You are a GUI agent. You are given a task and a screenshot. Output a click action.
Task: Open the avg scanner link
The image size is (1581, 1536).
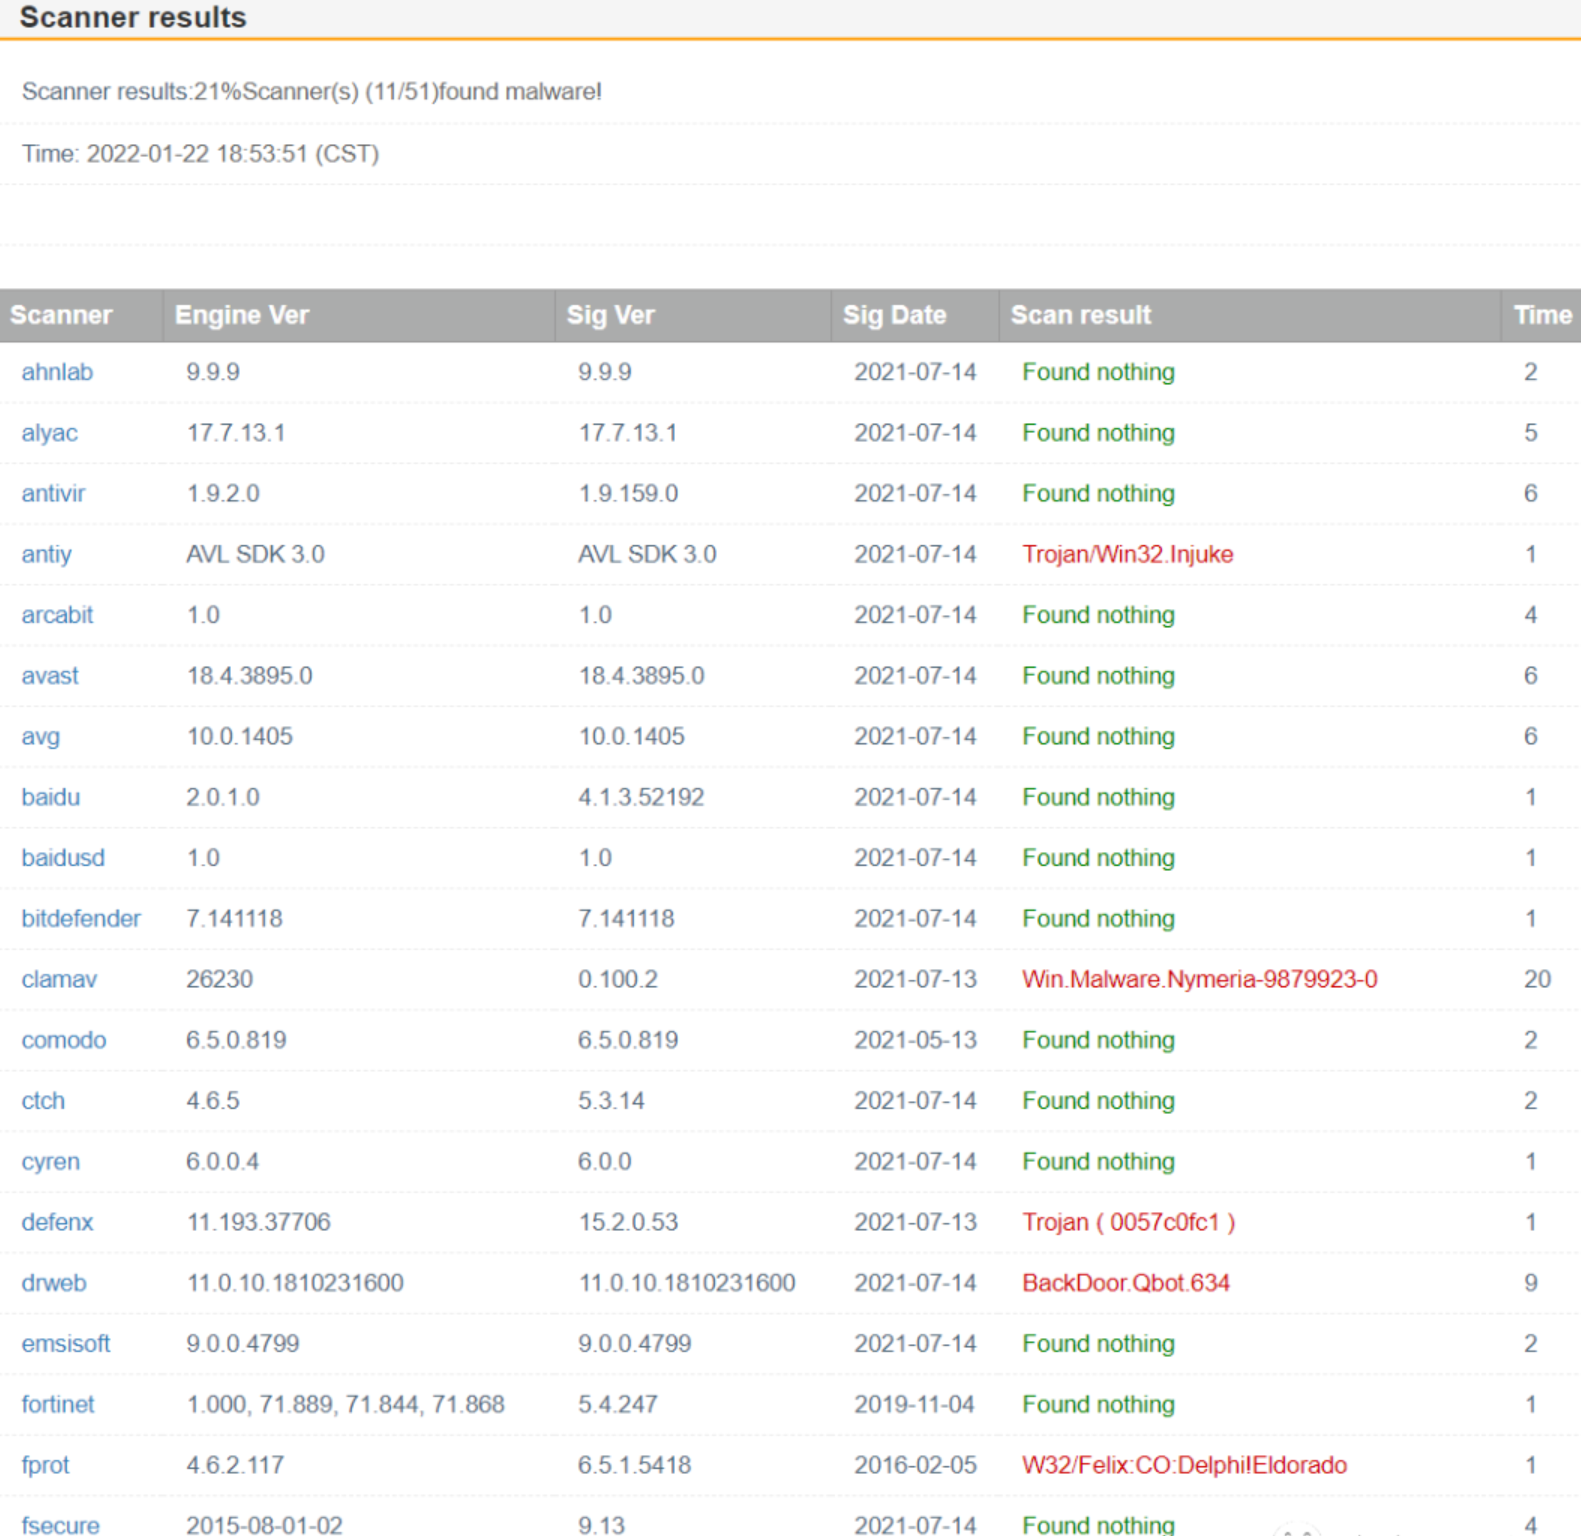(41, 737)
